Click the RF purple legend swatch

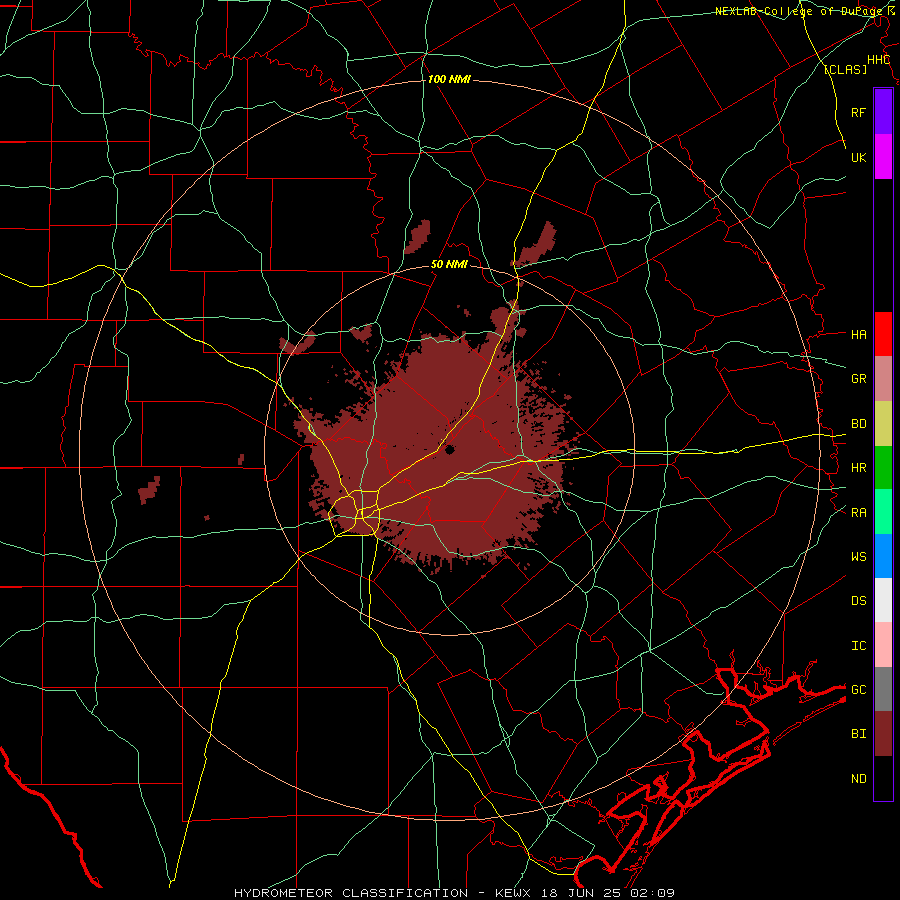[883, 112]
